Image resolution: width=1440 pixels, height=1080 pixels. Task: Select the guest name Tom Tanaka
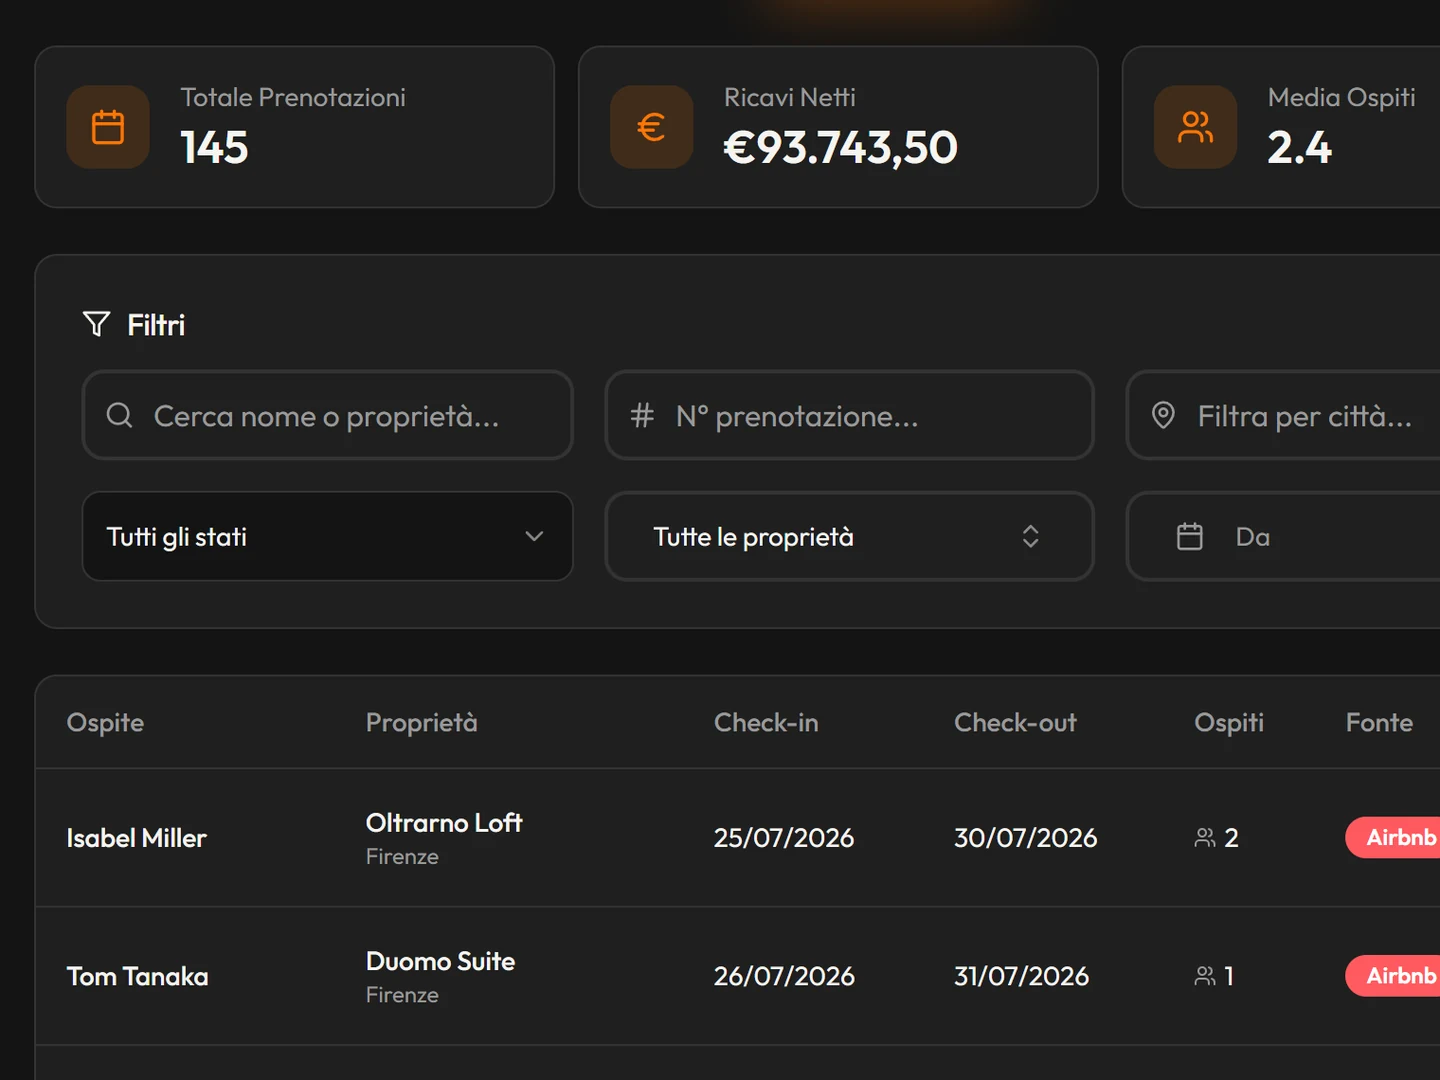coord(137,976)
